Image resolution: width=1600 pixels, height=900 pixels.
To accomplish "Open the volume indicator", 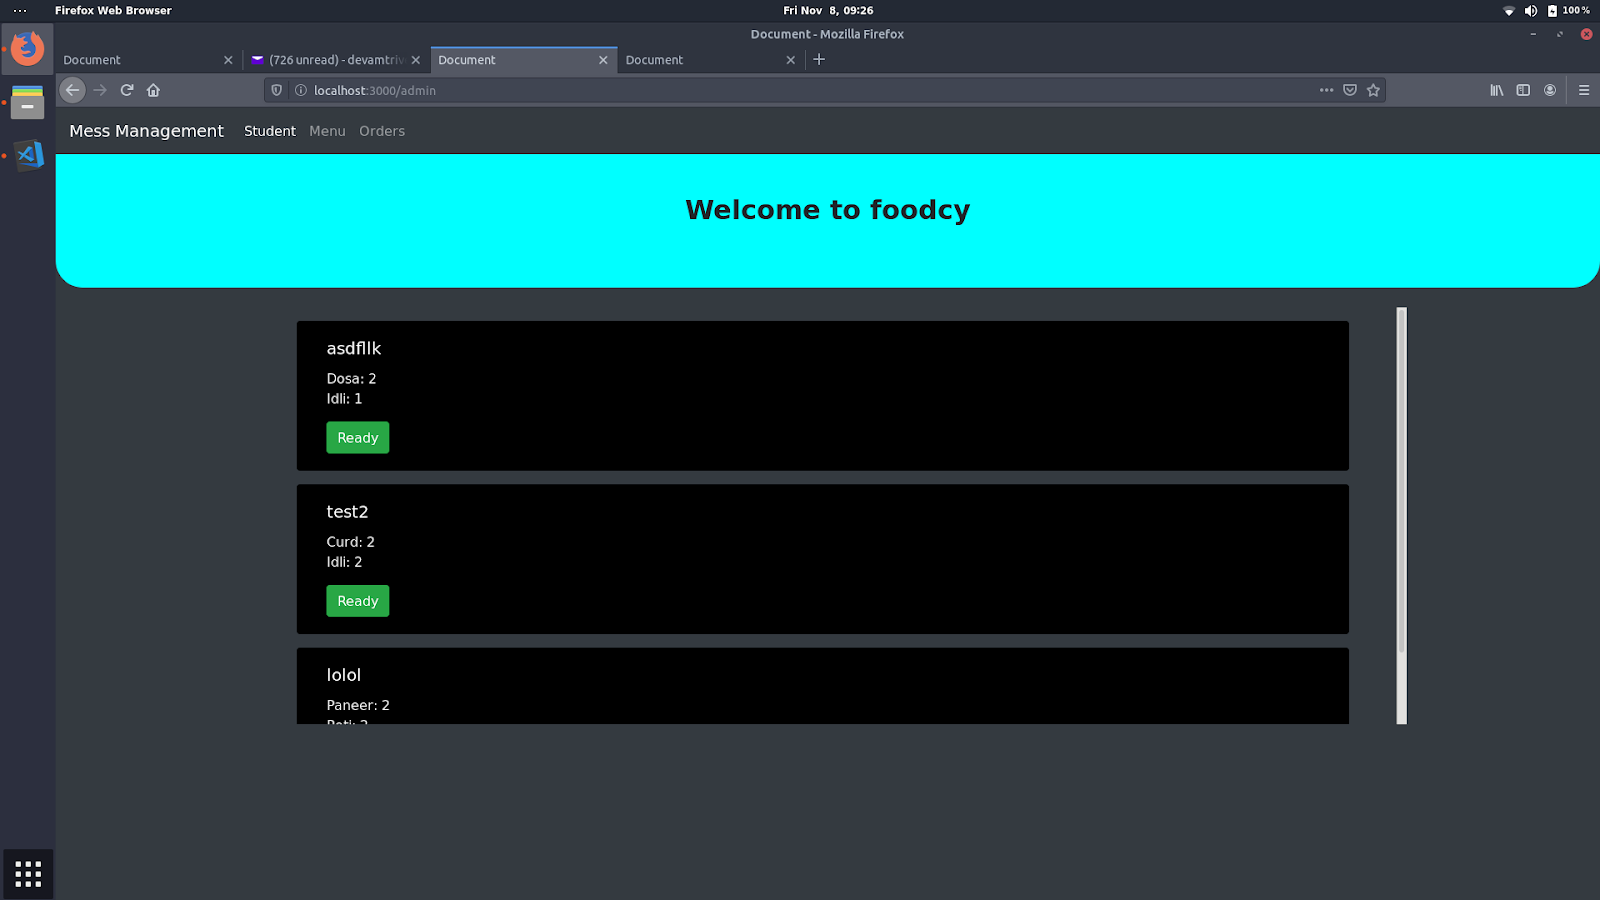I will (1531, 10).
